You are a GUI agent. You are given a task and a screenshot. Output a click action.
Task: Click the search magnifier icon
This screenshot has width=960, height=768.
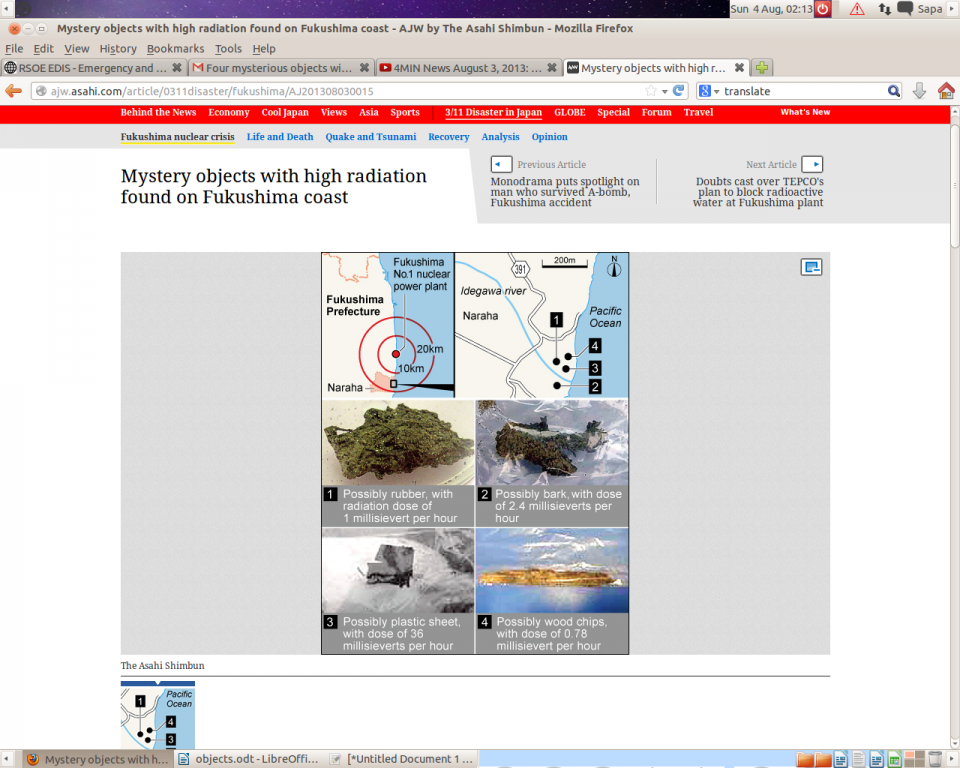pyautogui.click(x=894, y=91)
